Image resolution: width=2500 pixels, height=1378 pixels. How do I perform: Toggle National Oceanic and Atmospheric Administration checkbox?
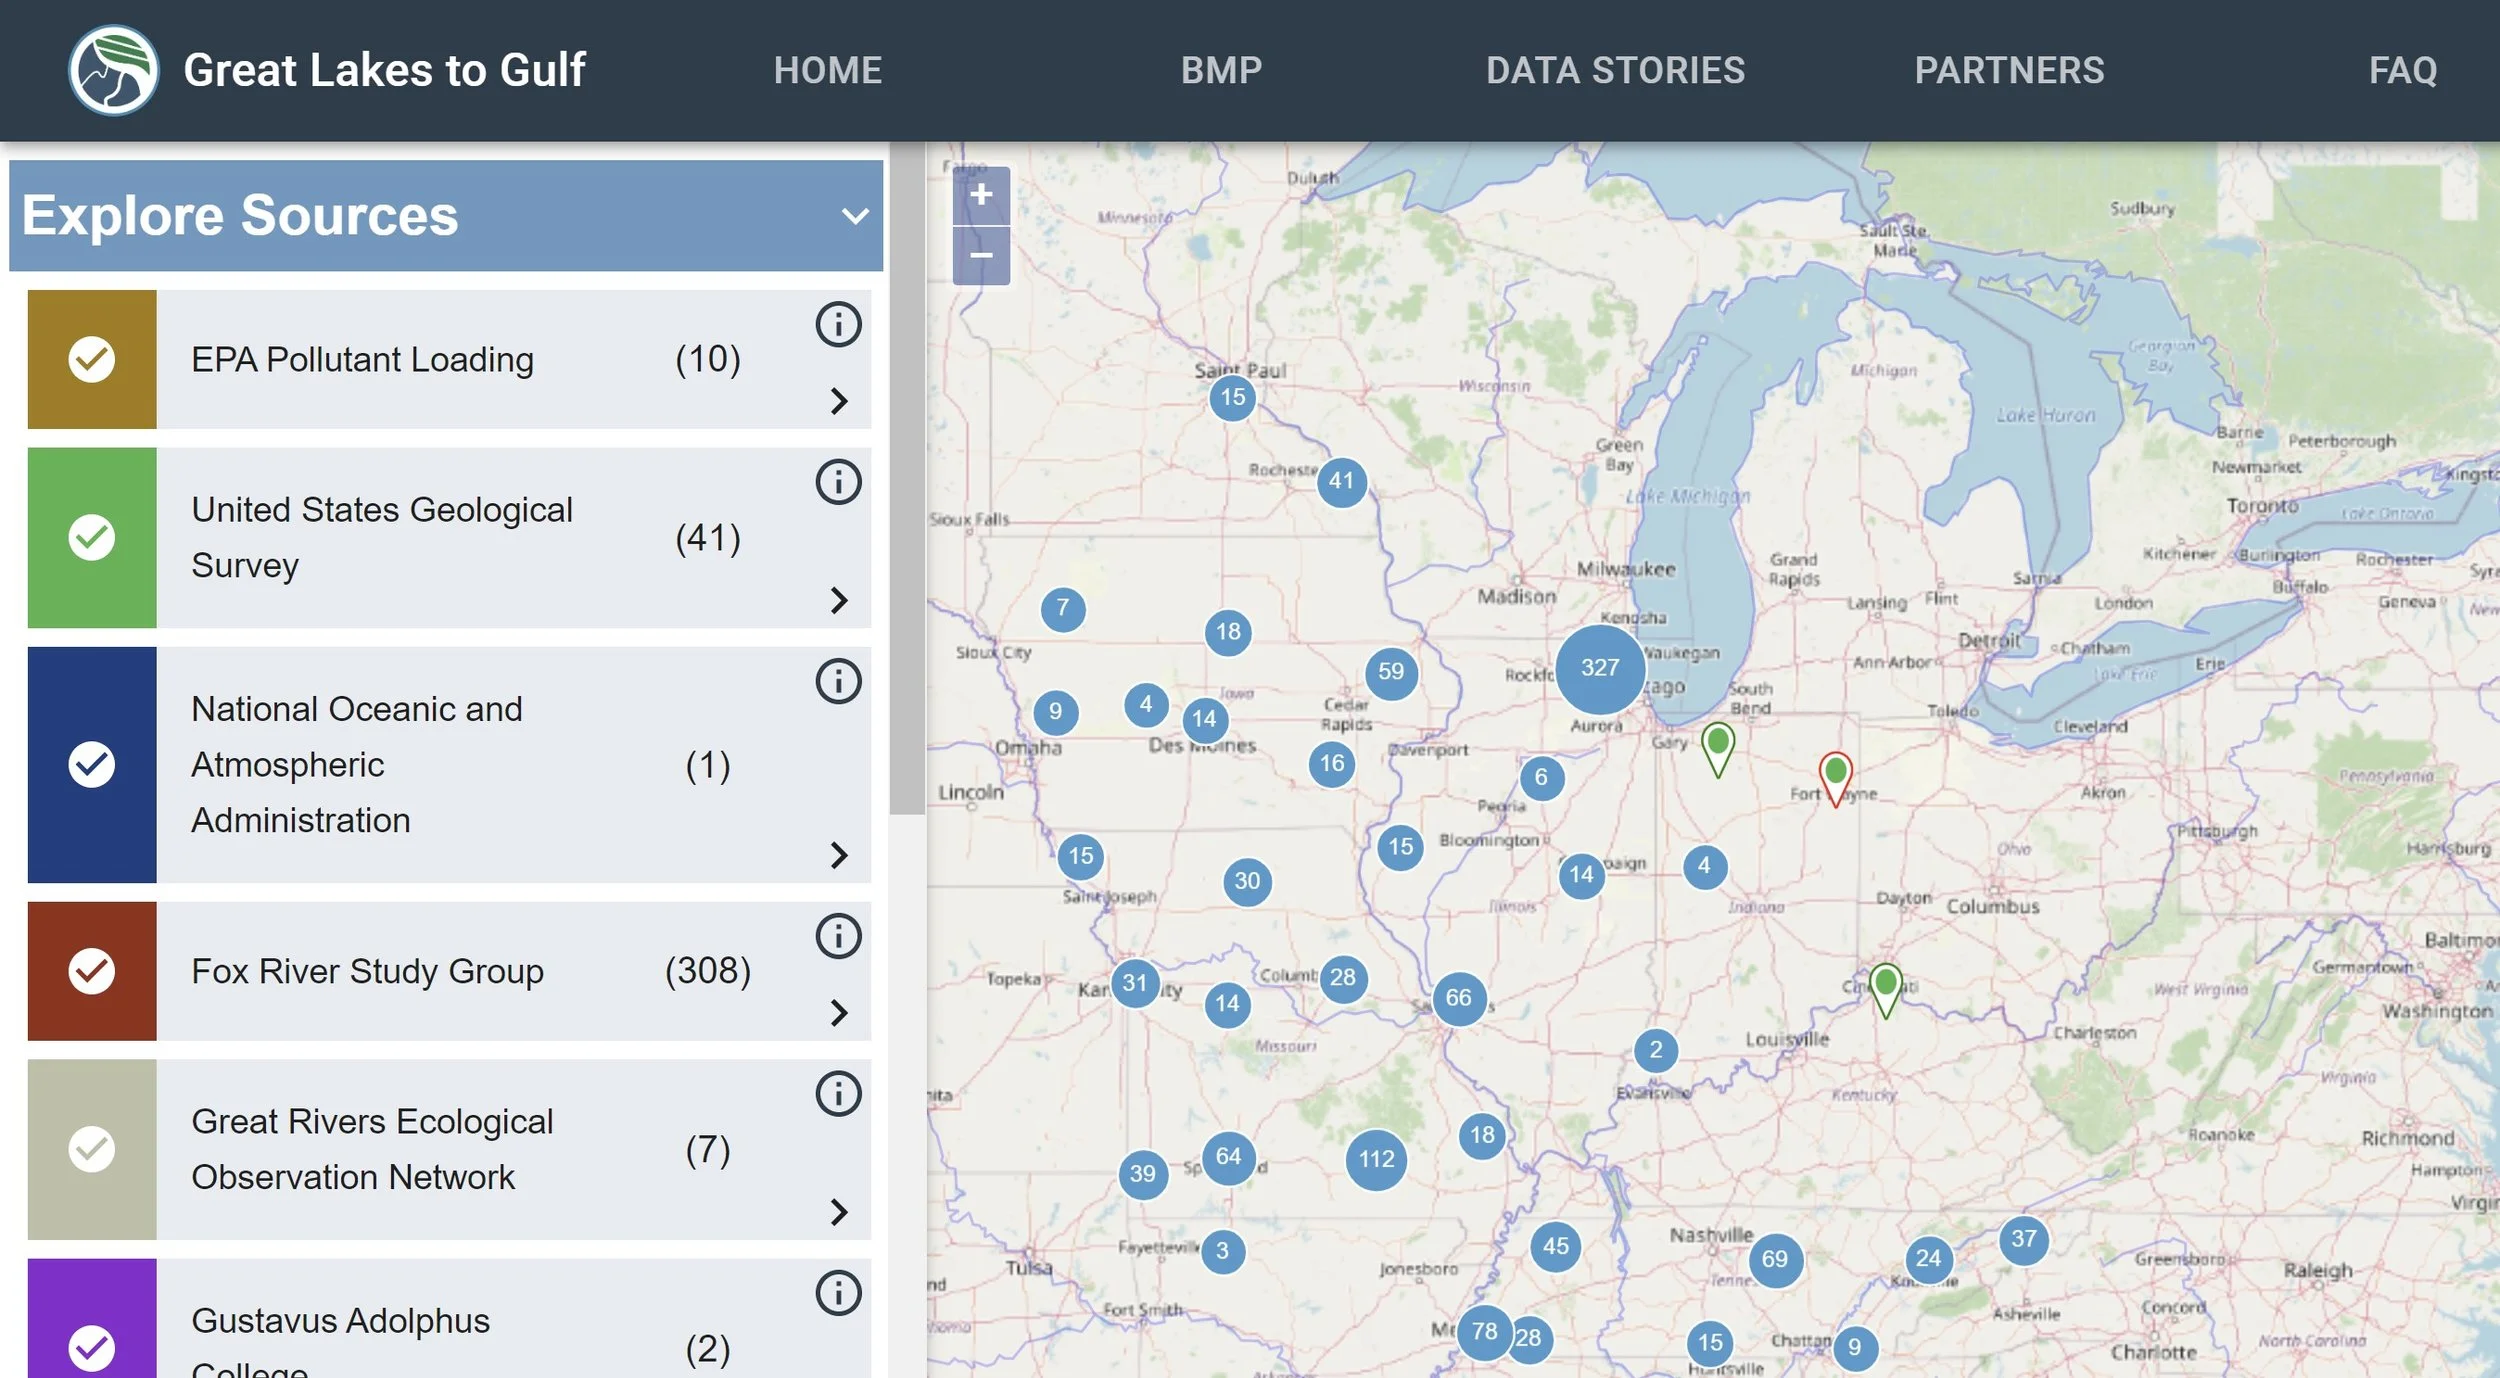(x=92, y=765)
